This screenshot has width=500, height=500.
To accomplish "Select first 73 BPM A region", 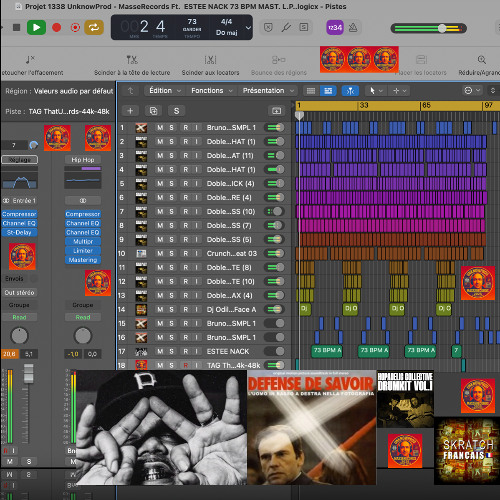I will (x=327, y=351).
